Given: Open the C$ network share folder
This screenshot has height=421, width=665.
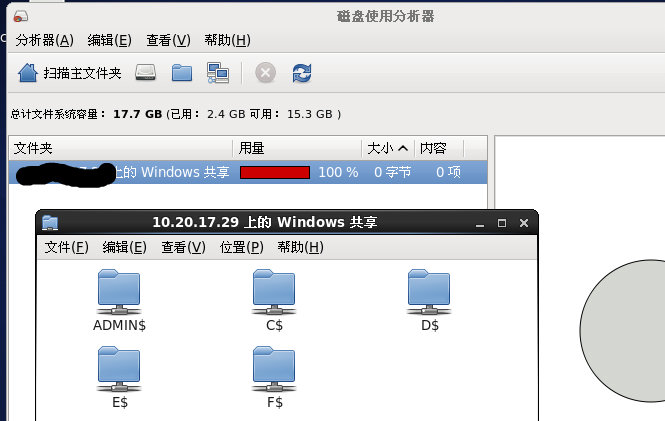Looking at the screenshot, I should (x=274, y=301).
